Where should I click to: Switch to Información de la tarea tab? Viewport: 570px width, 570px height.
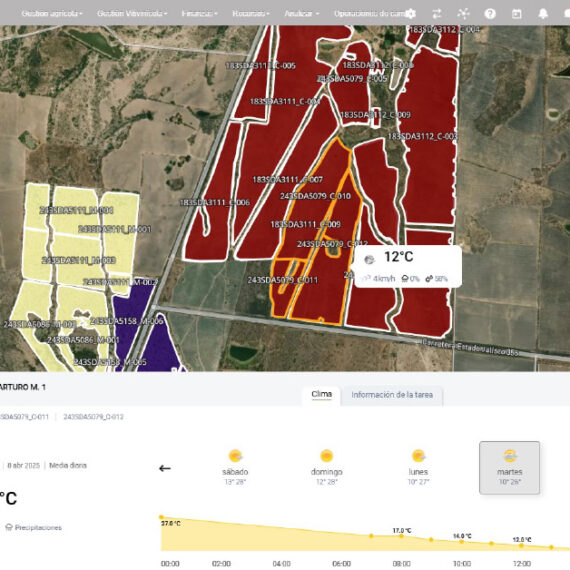click(392, 395)
